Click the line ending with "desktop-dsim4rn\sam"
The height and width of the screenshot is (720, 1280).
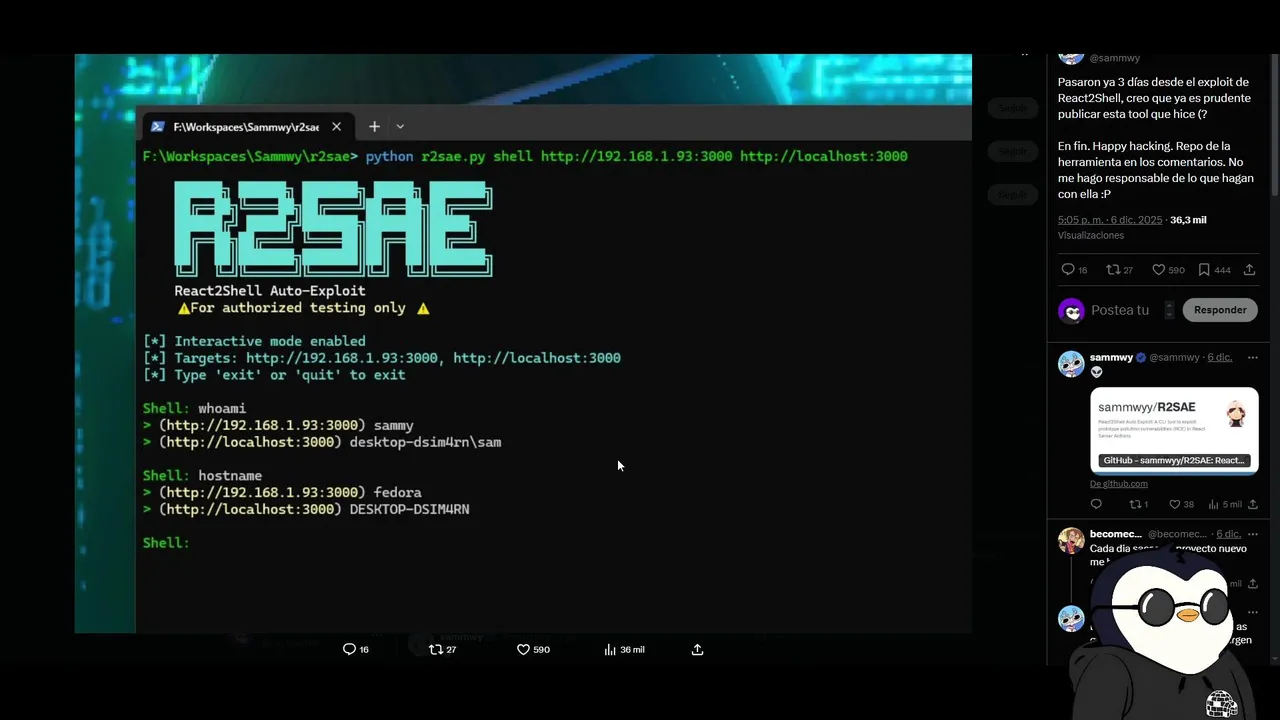322,442
